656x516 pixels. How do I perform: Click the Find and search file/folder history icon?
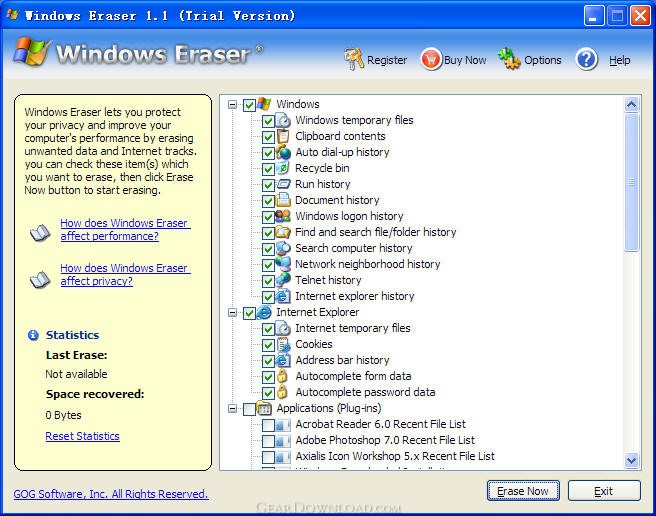point(283,232)
